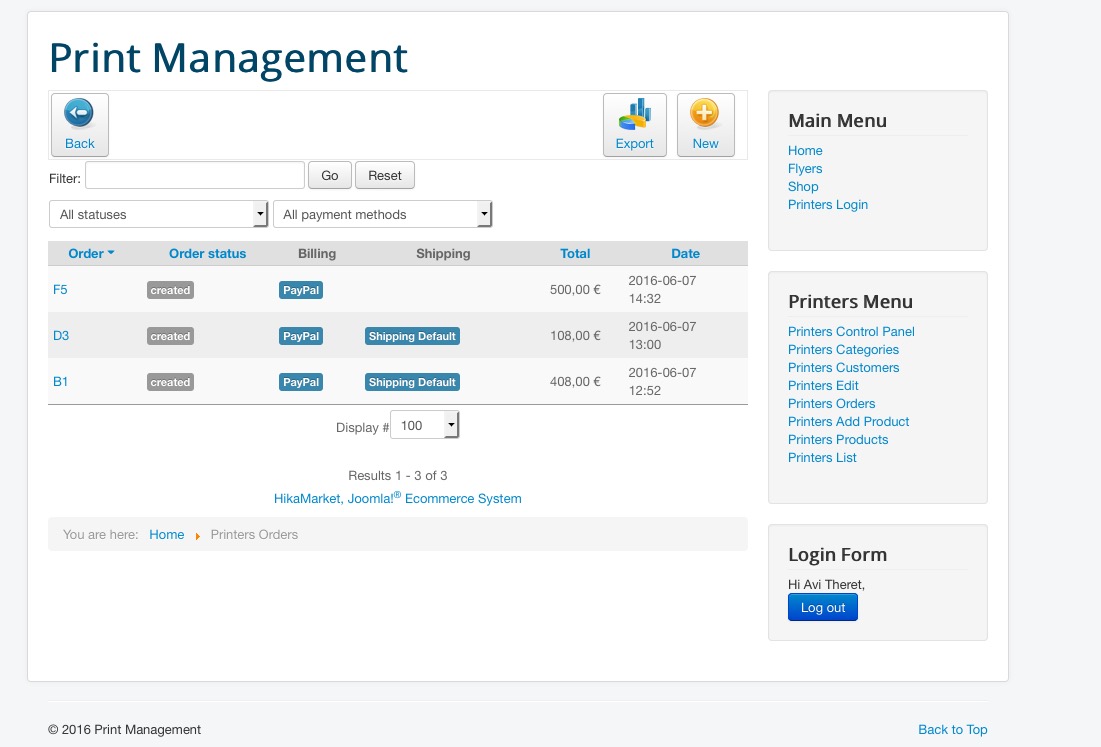Screen dimensions: 1101x747
Task: Open the All statuses dropdown
Action: (x=159, y=214)
